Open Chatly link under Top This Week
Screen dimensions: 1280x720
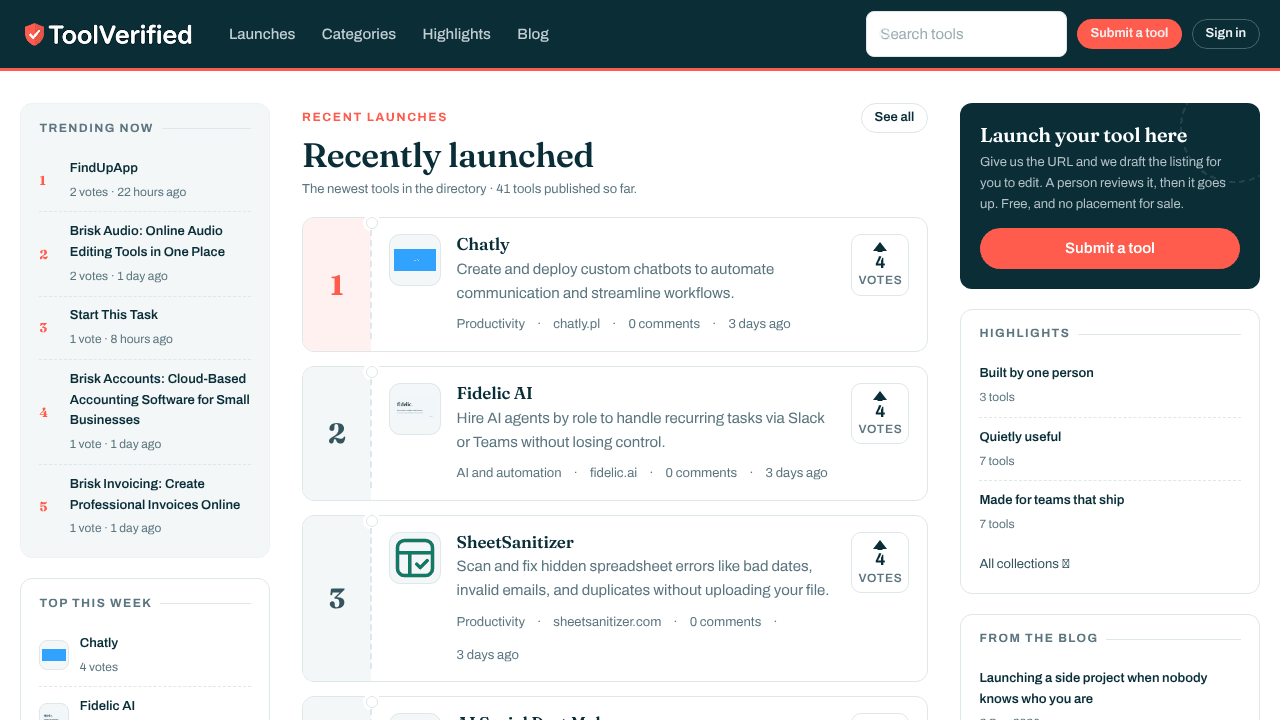pyautogui.click(x=99, y=643)
